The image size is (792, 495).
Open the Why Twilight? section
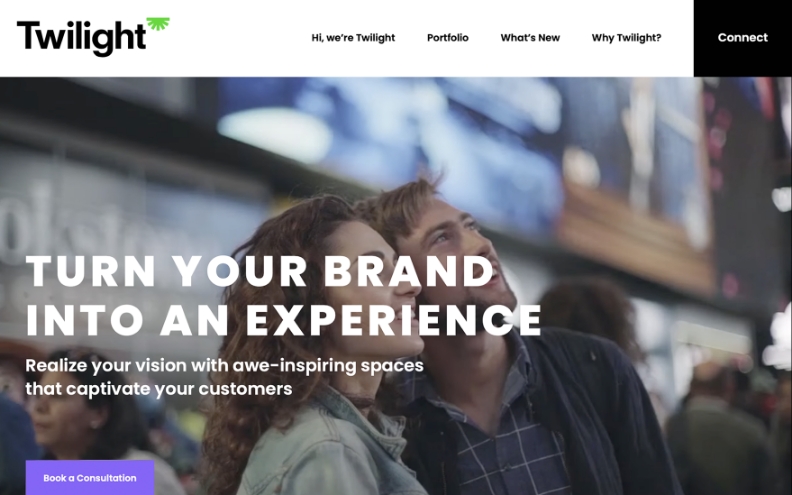(626, 38)
